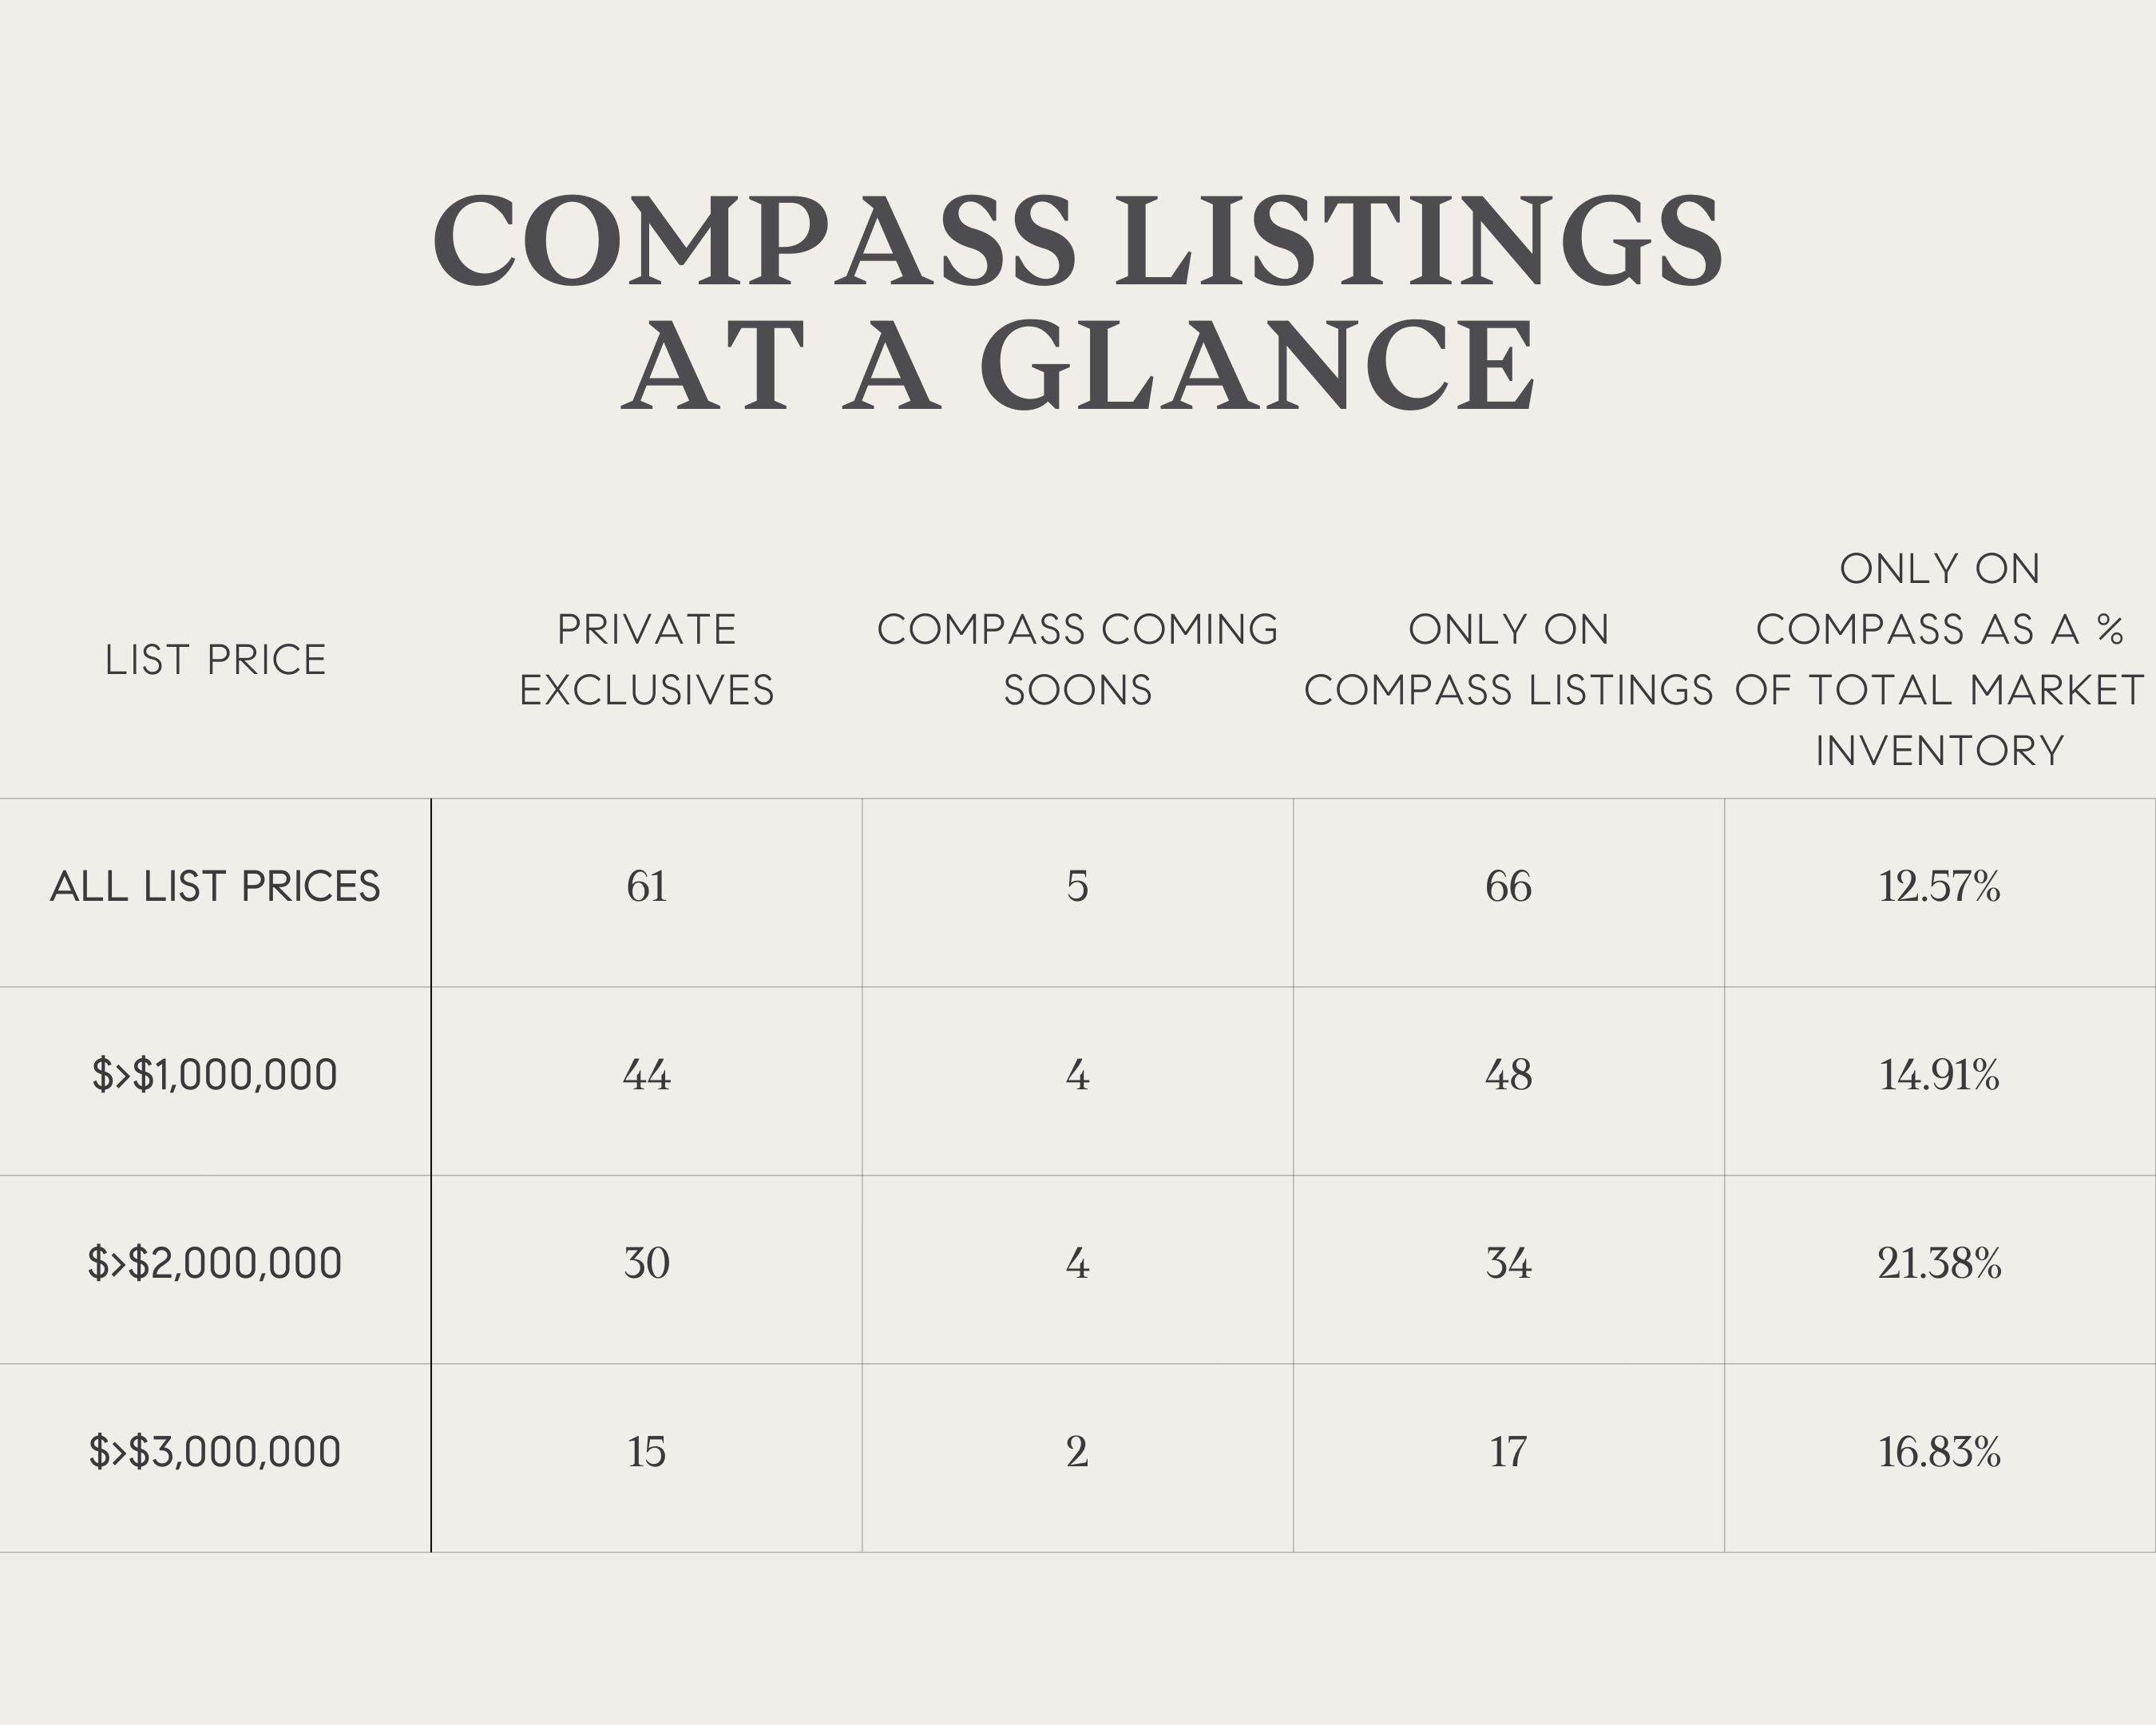This screenshot has width=2156, height=1725.
Task: Select the "List Price" column header
Action: tap(215, 660)
